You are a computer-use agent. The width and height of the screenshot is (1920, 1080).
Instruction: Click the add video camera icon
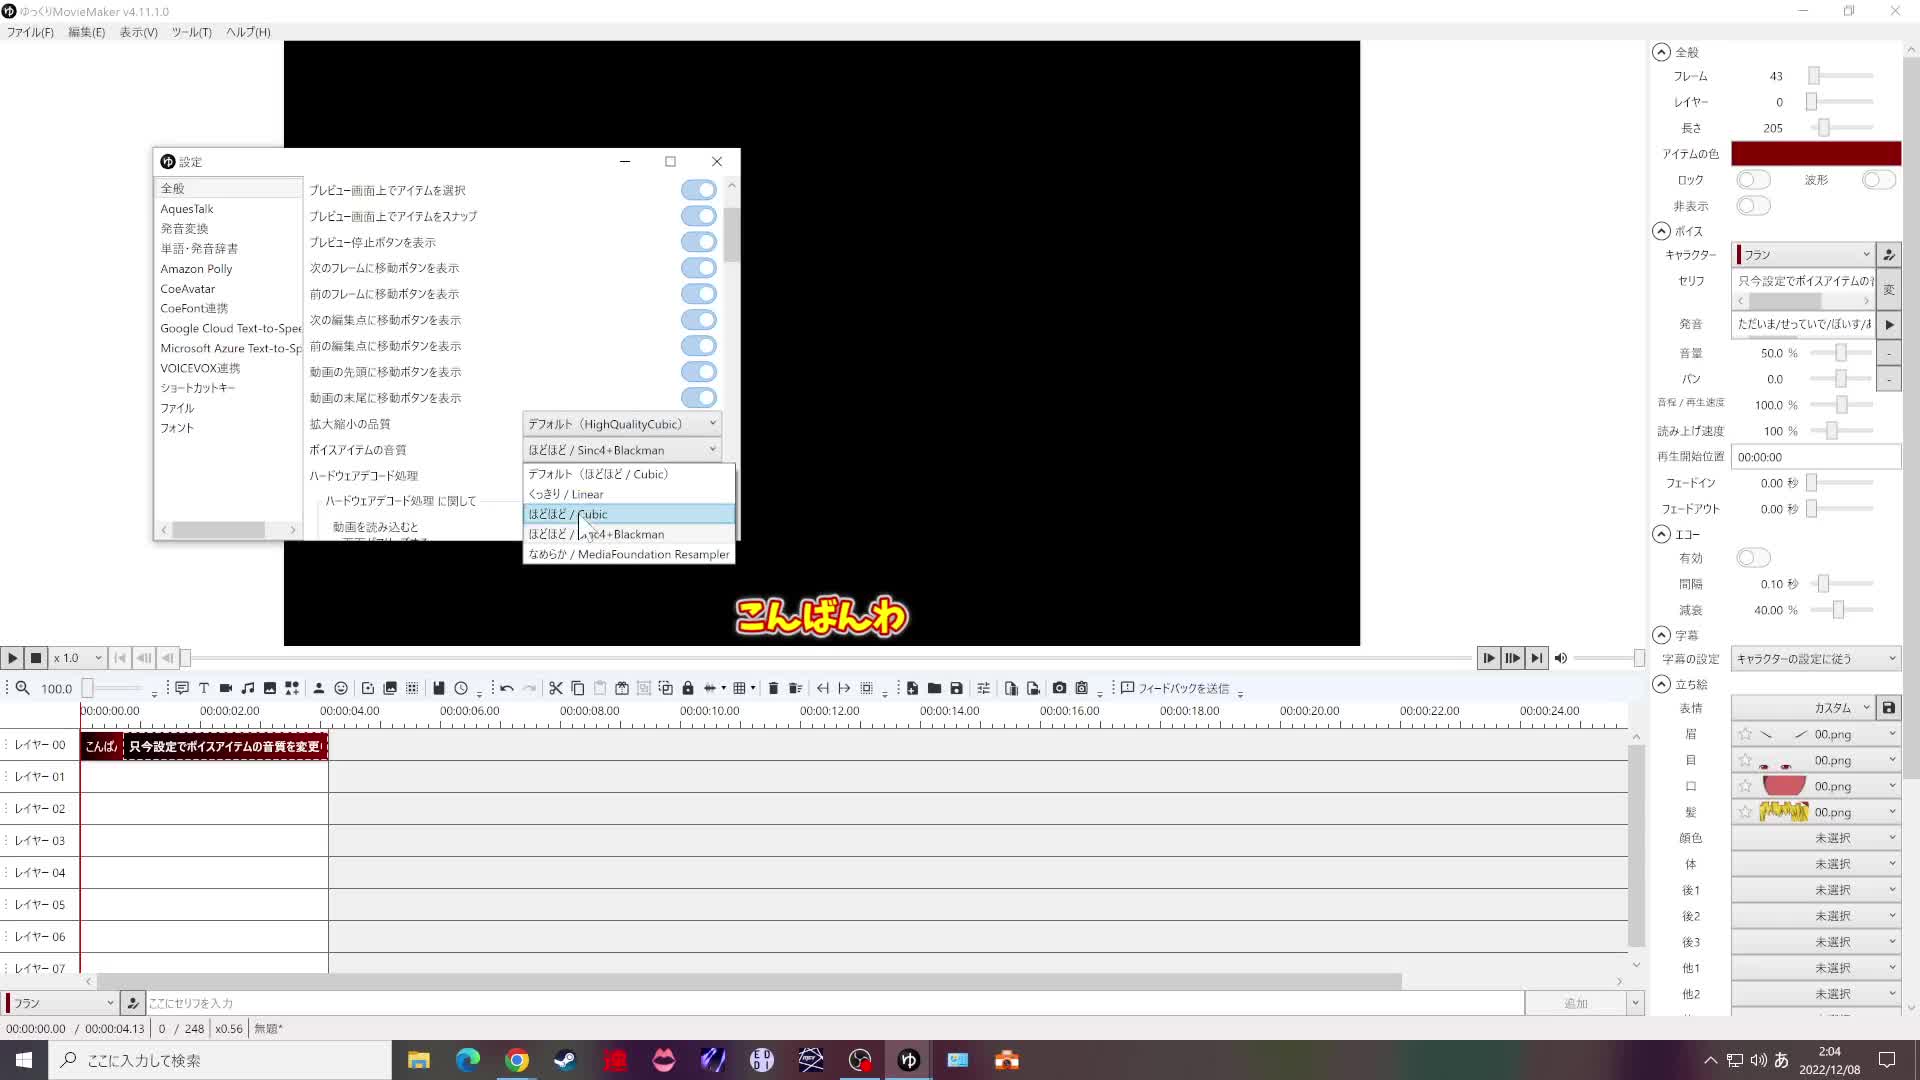(226, 688)
